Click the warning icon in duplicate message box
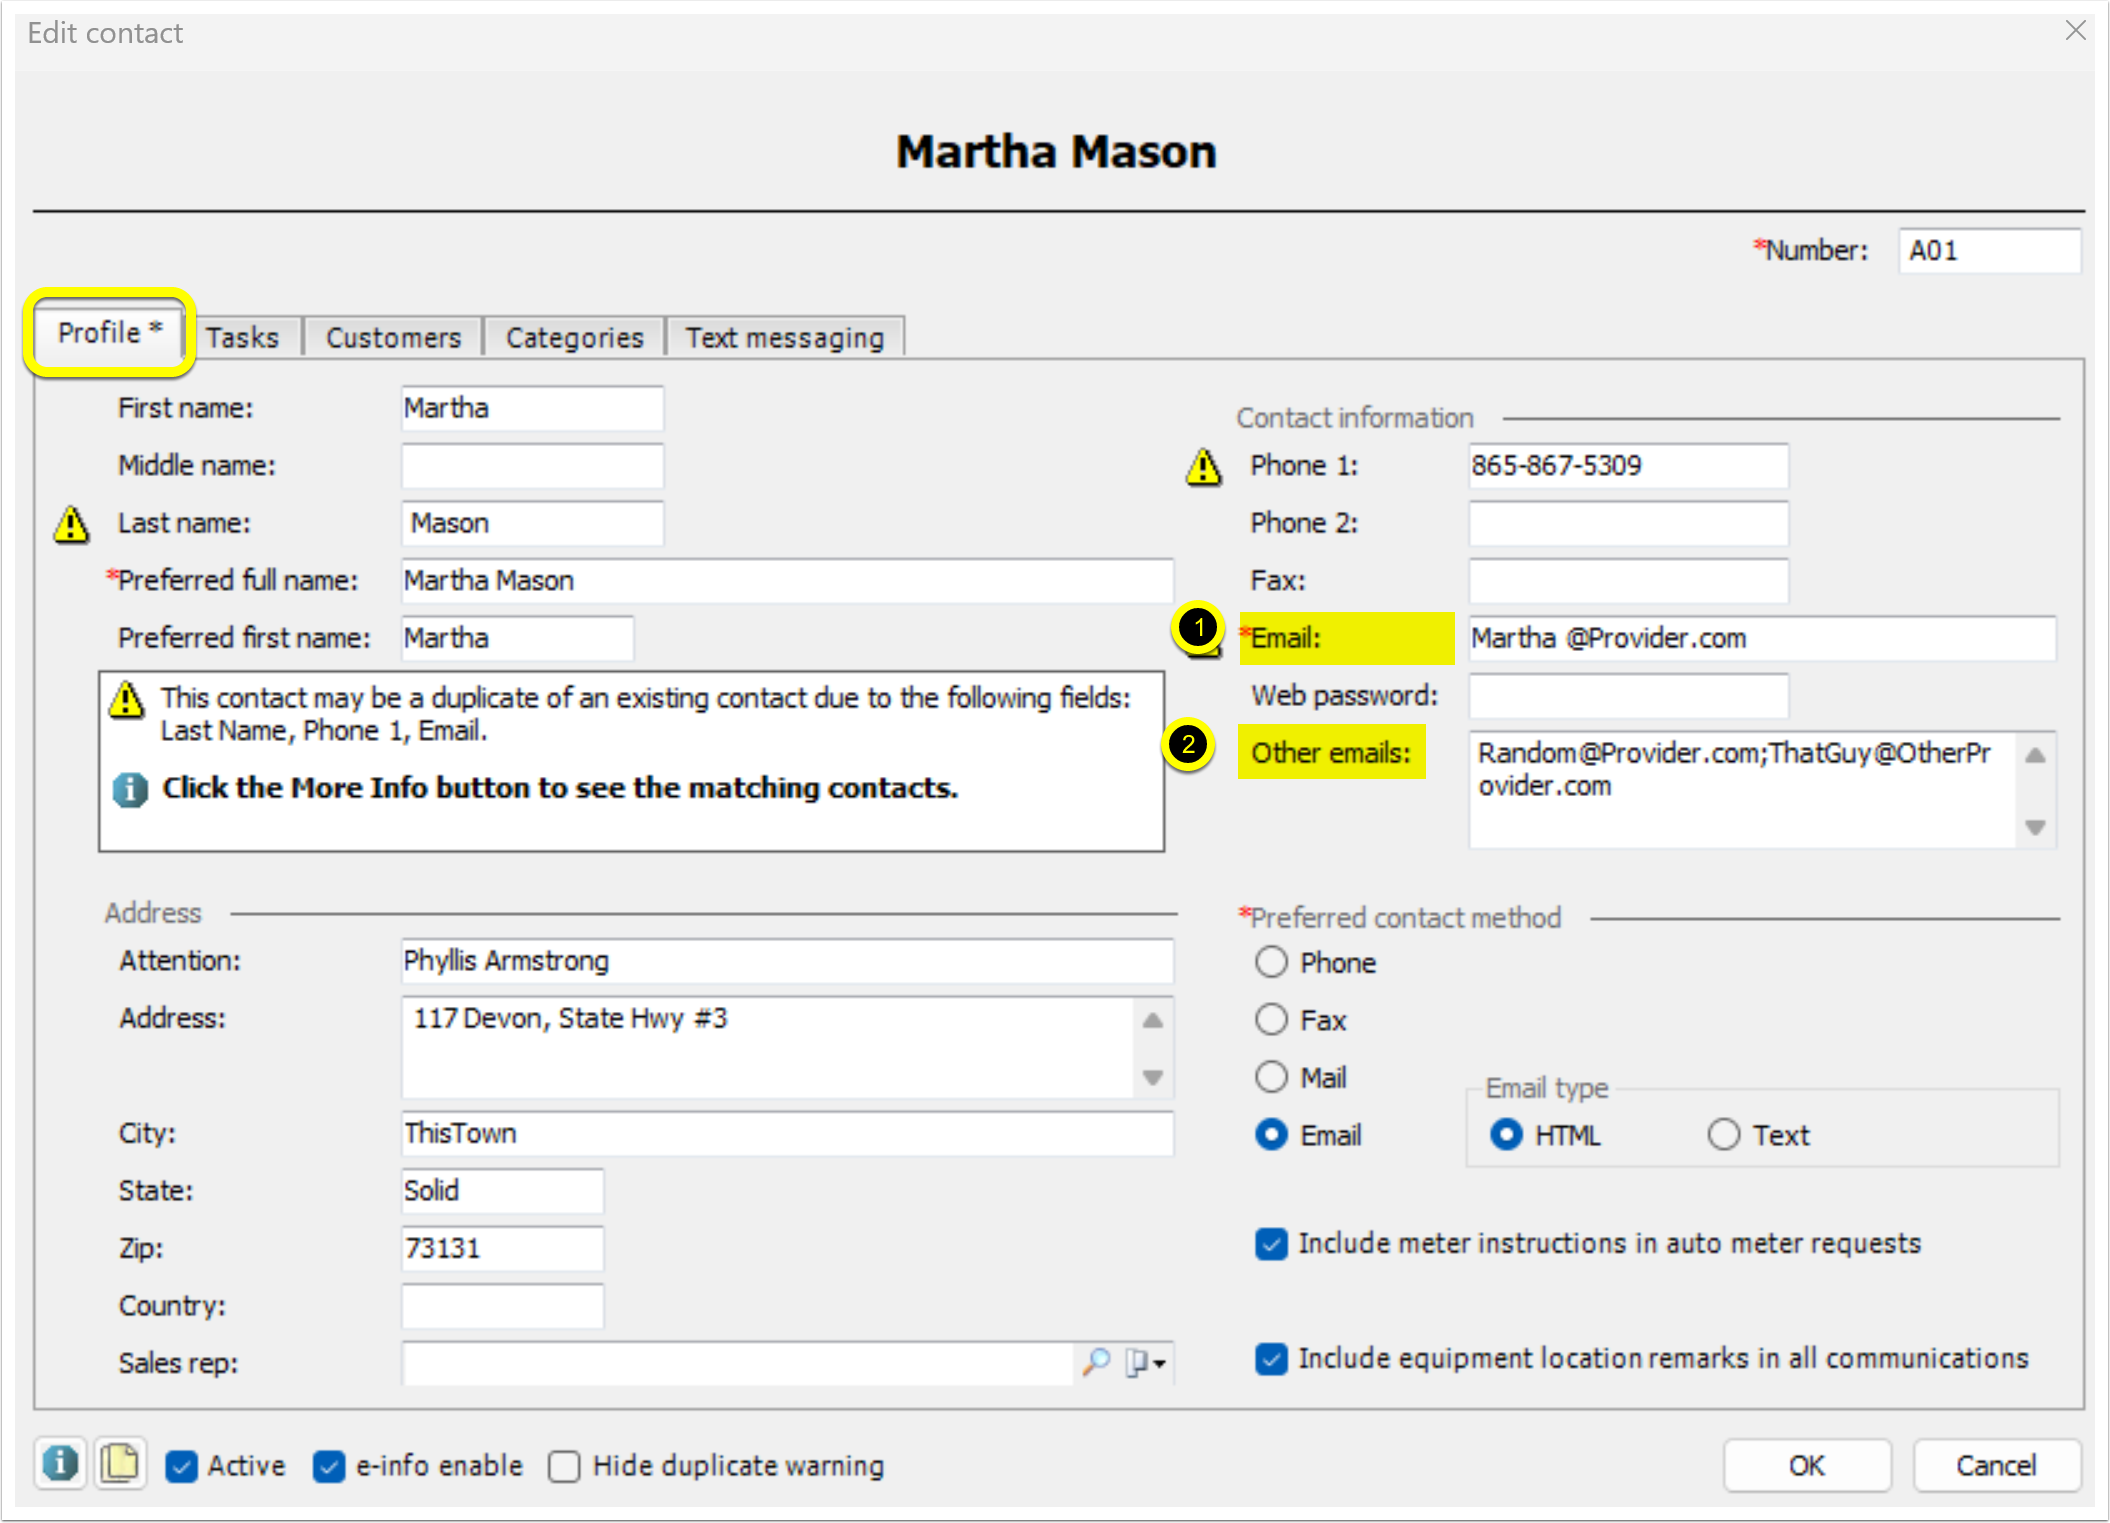The image size is (2110, 1523). click(x=127, y=700)
